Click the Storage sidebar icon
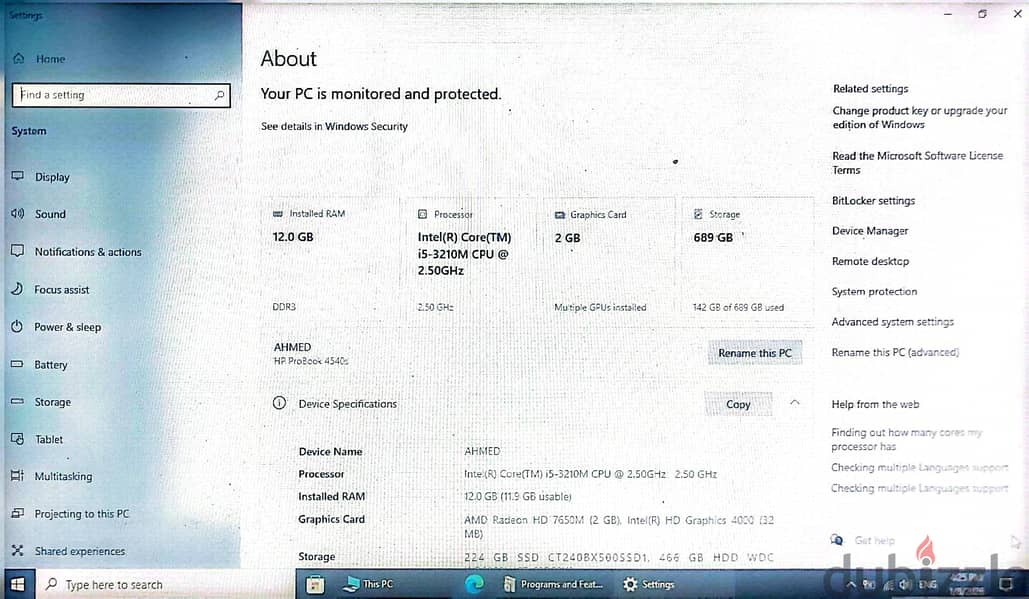The image size is (1029, 599). 18,402
